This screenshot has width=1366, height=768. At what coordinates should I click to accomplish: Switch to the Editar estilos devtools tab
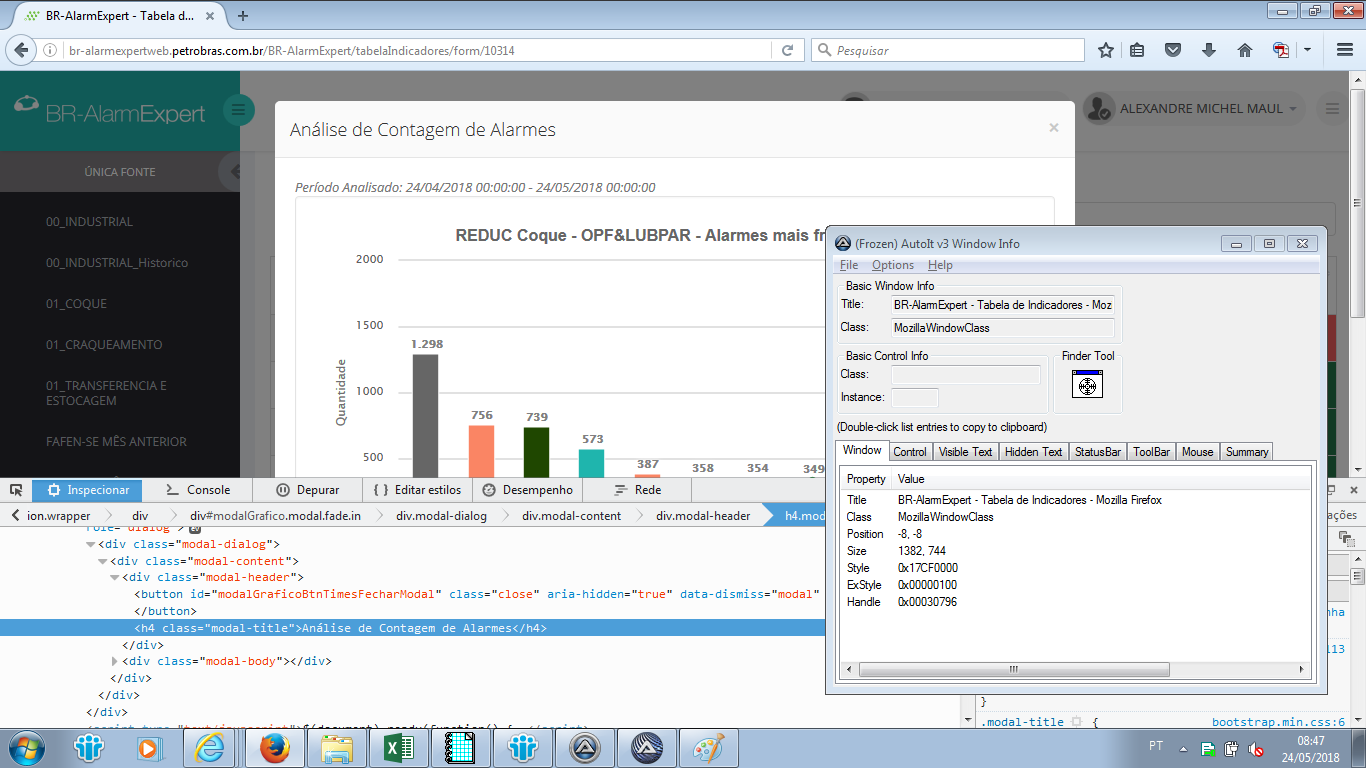[416, 490]
